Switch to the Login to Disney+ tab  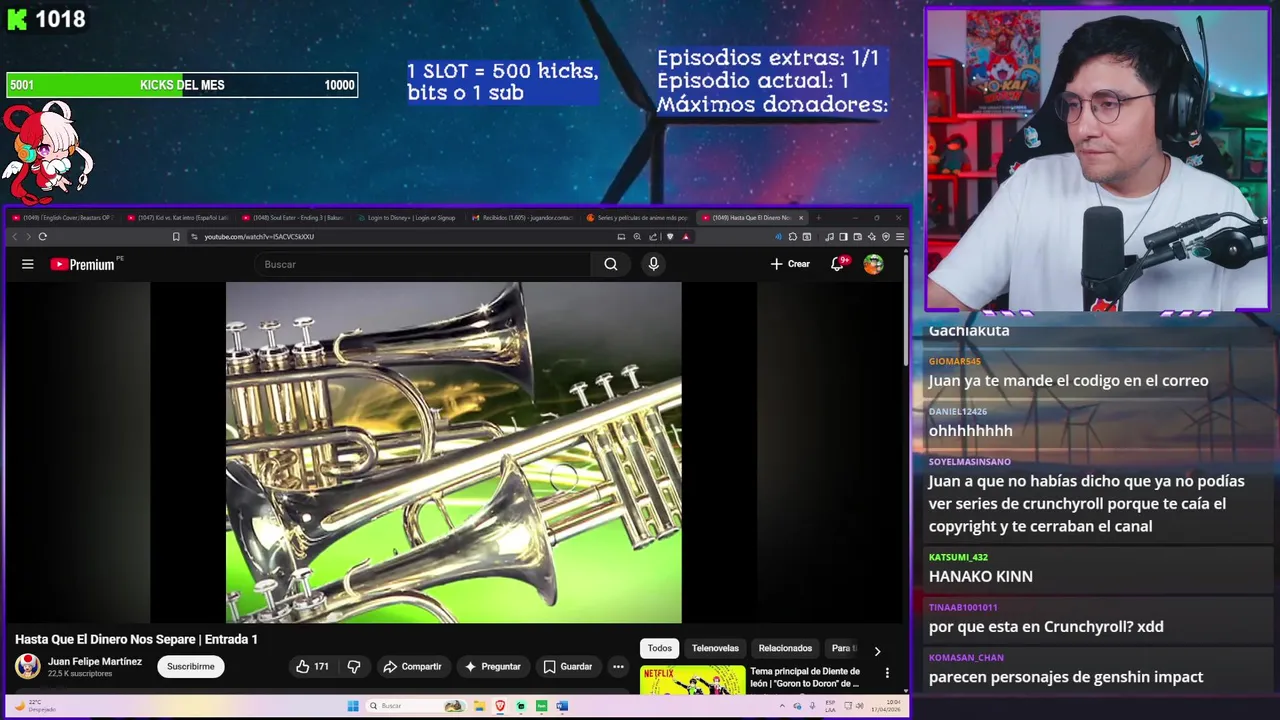coord(408,217)
